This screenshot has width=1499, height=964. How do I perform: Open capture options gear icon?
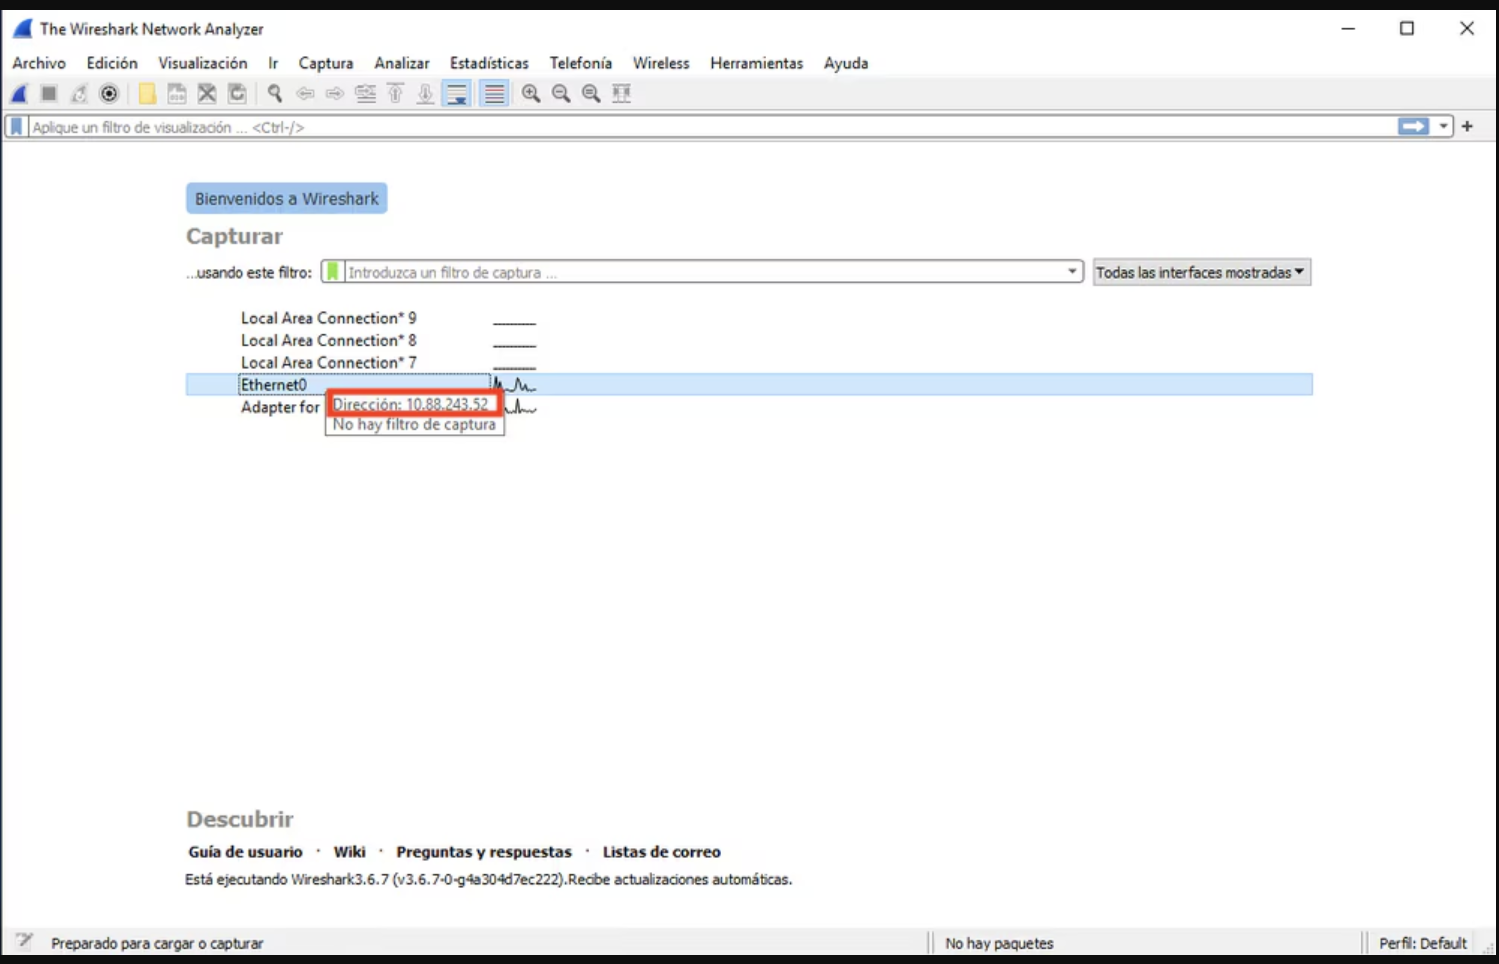[x=109, y=94]
